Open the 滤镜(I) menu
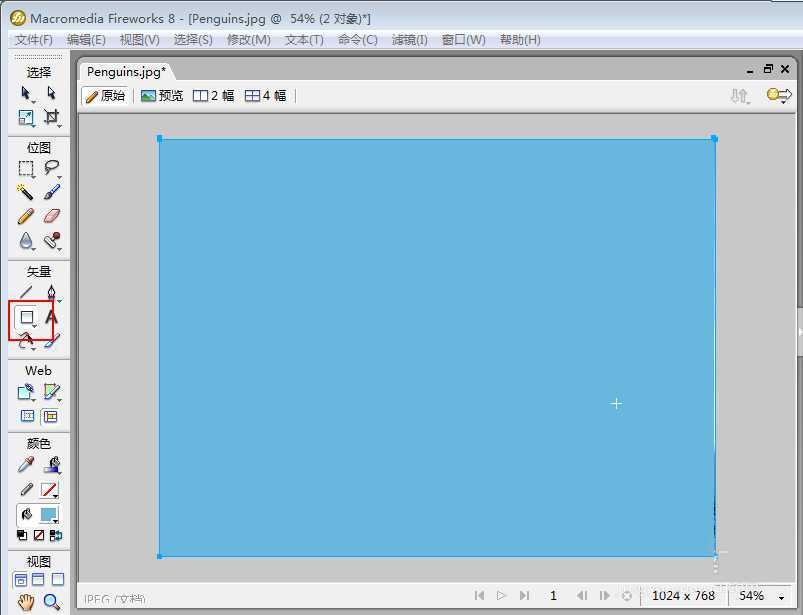The width and height of the screenshot is (803, 615). 409,40
